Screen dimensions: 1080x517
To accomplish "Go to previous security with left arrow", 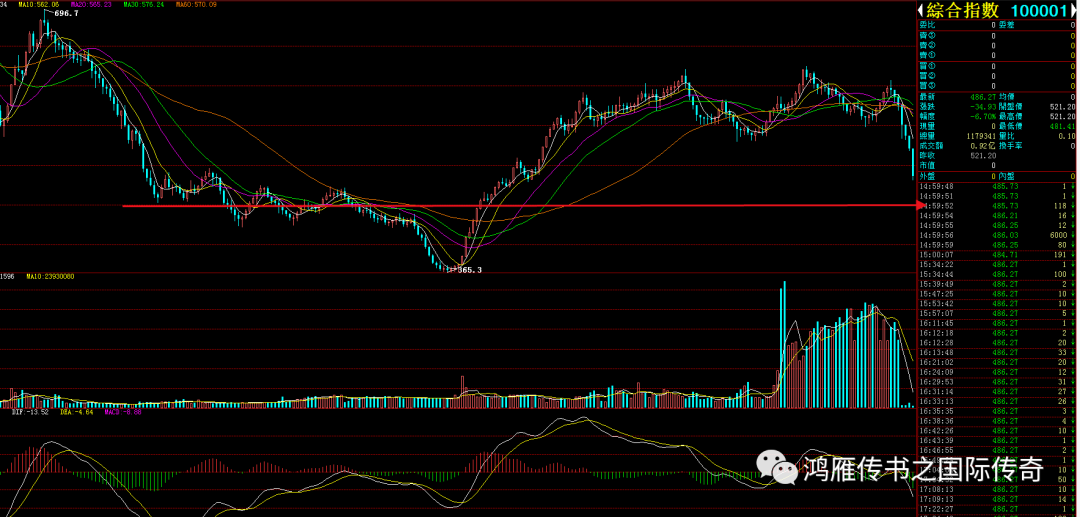I will point(920,10).
